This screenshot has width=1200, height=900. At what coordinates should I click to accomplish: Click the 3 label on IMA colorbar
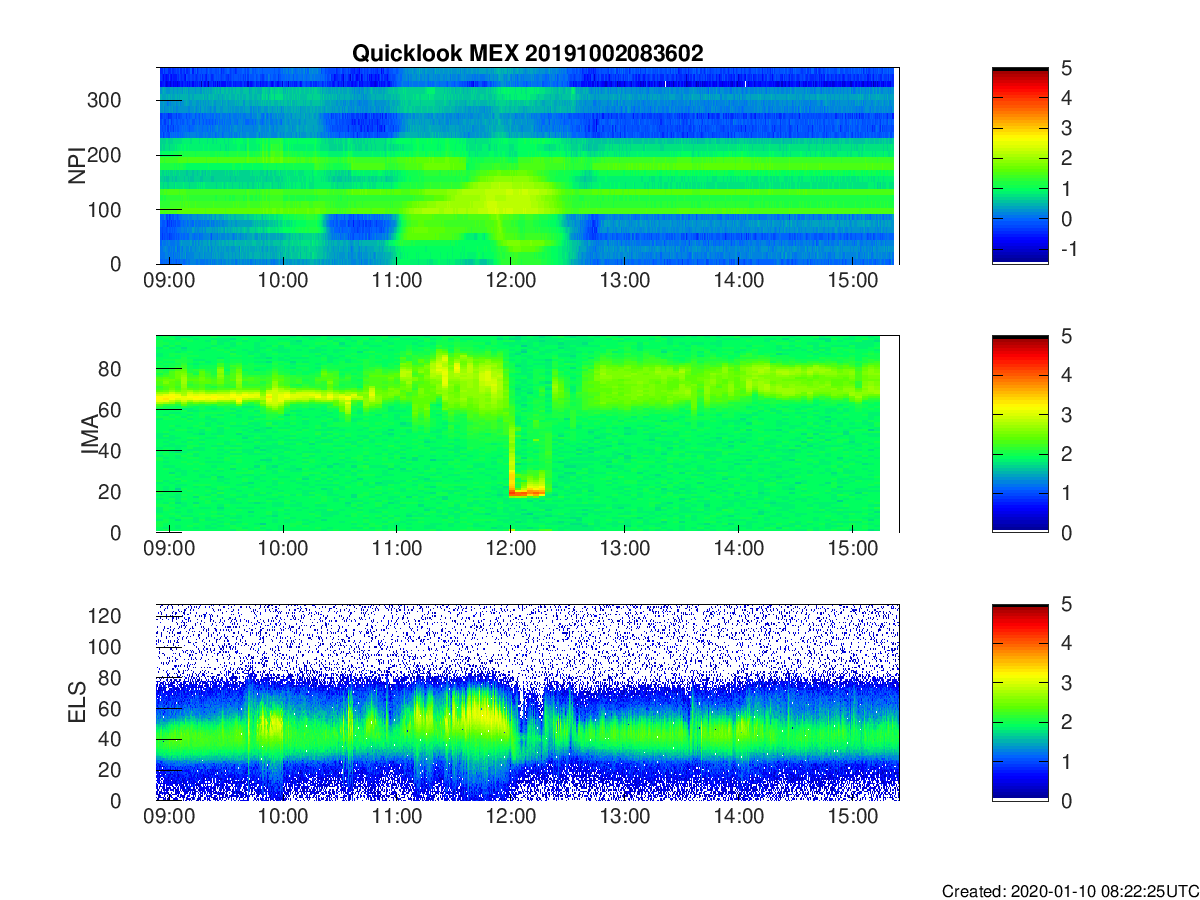pyautogui.click(x=1067, y=414)
